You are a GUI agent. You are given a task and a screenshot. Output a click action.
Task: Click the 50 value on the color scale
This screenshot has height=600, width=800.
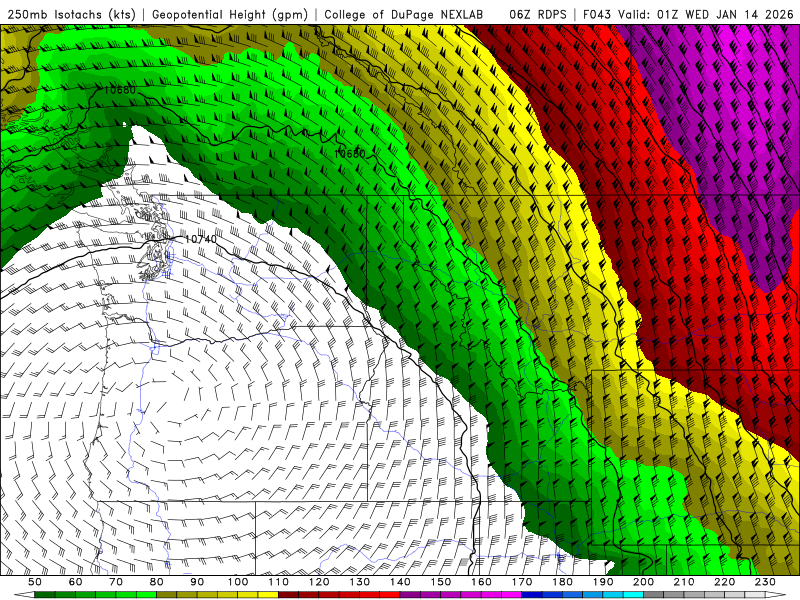coord(35,582)
